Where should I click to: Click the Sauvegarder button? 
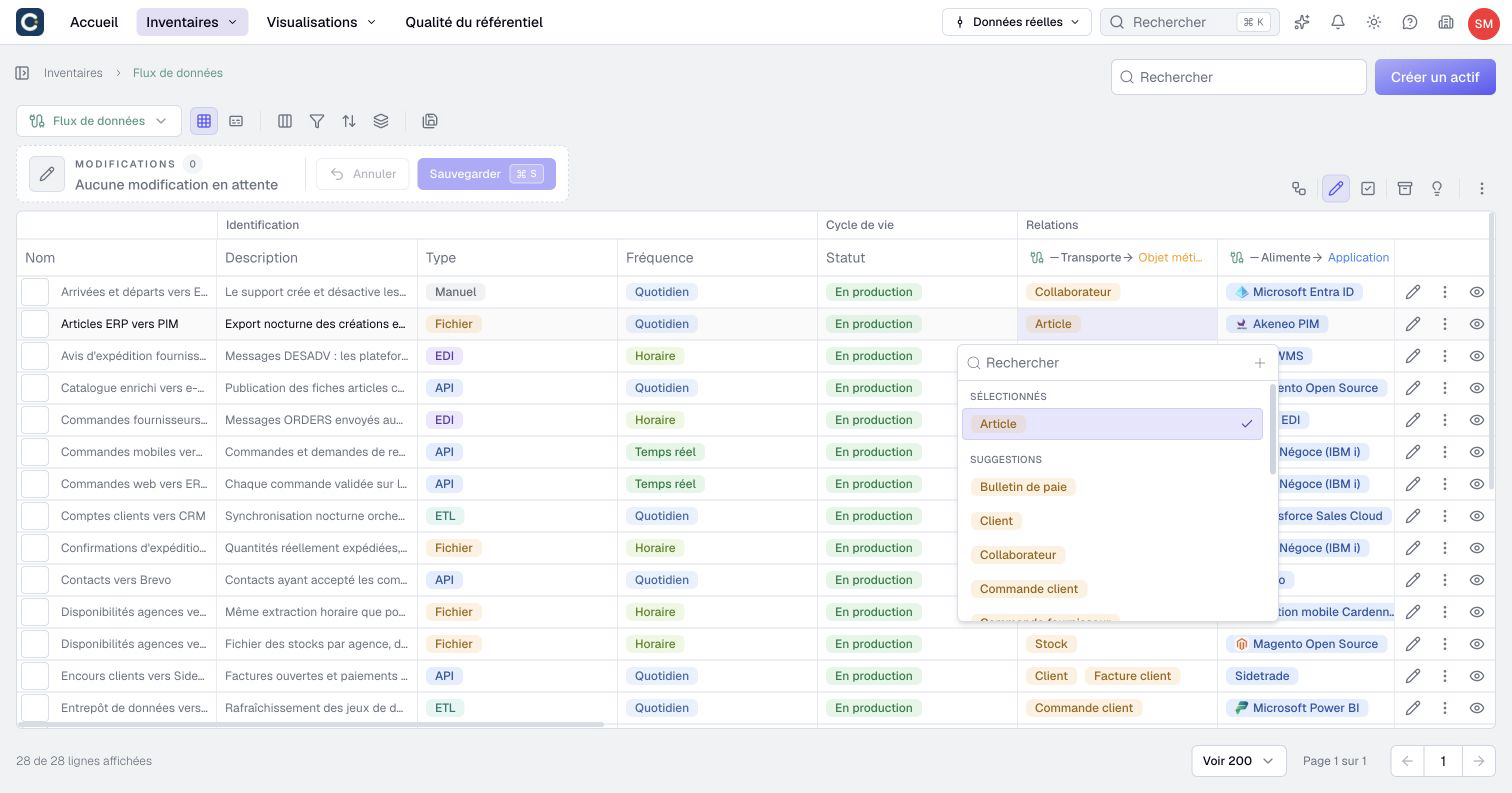pos(486,174)
